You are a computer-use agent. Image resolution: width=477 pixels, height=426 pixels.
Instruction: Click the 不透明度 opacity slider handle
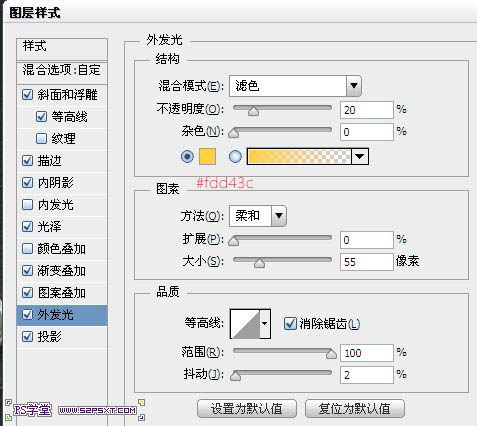(253, 111)
